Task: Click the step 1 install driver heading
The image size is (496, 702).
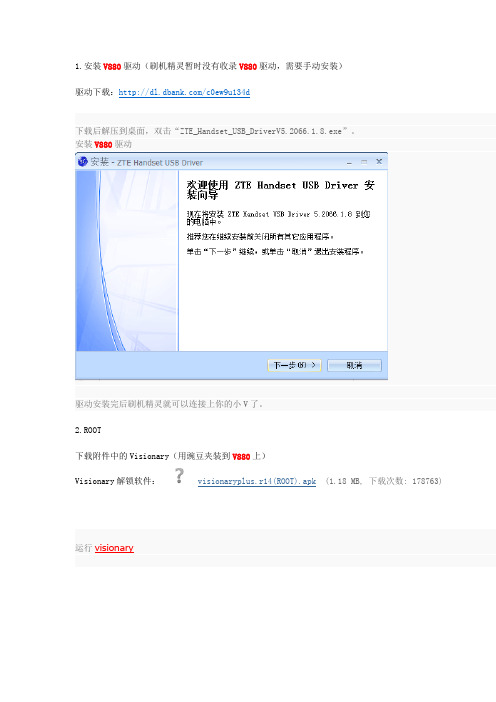Action: point(209,66)
